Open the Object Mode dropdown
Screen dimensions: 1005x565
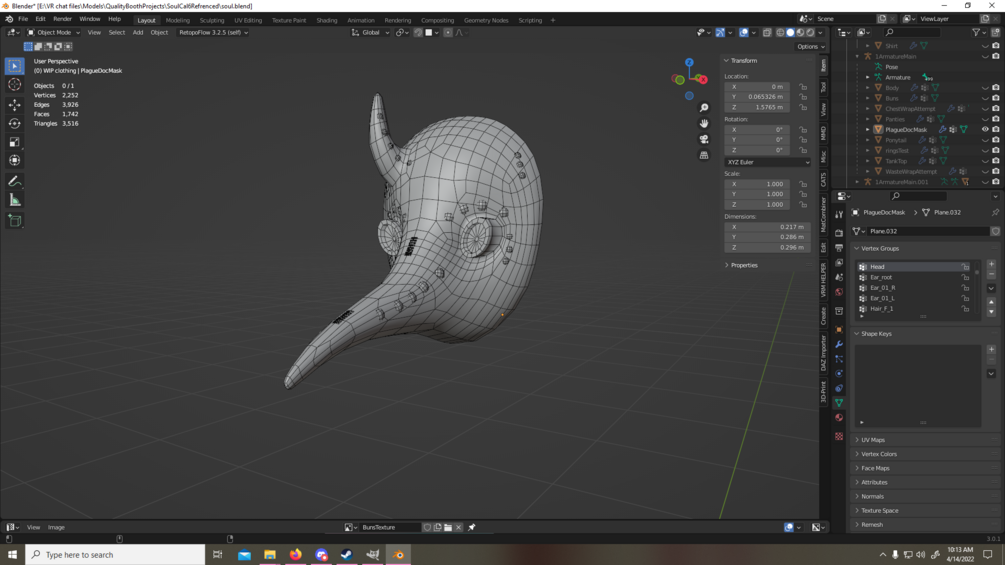54,32
